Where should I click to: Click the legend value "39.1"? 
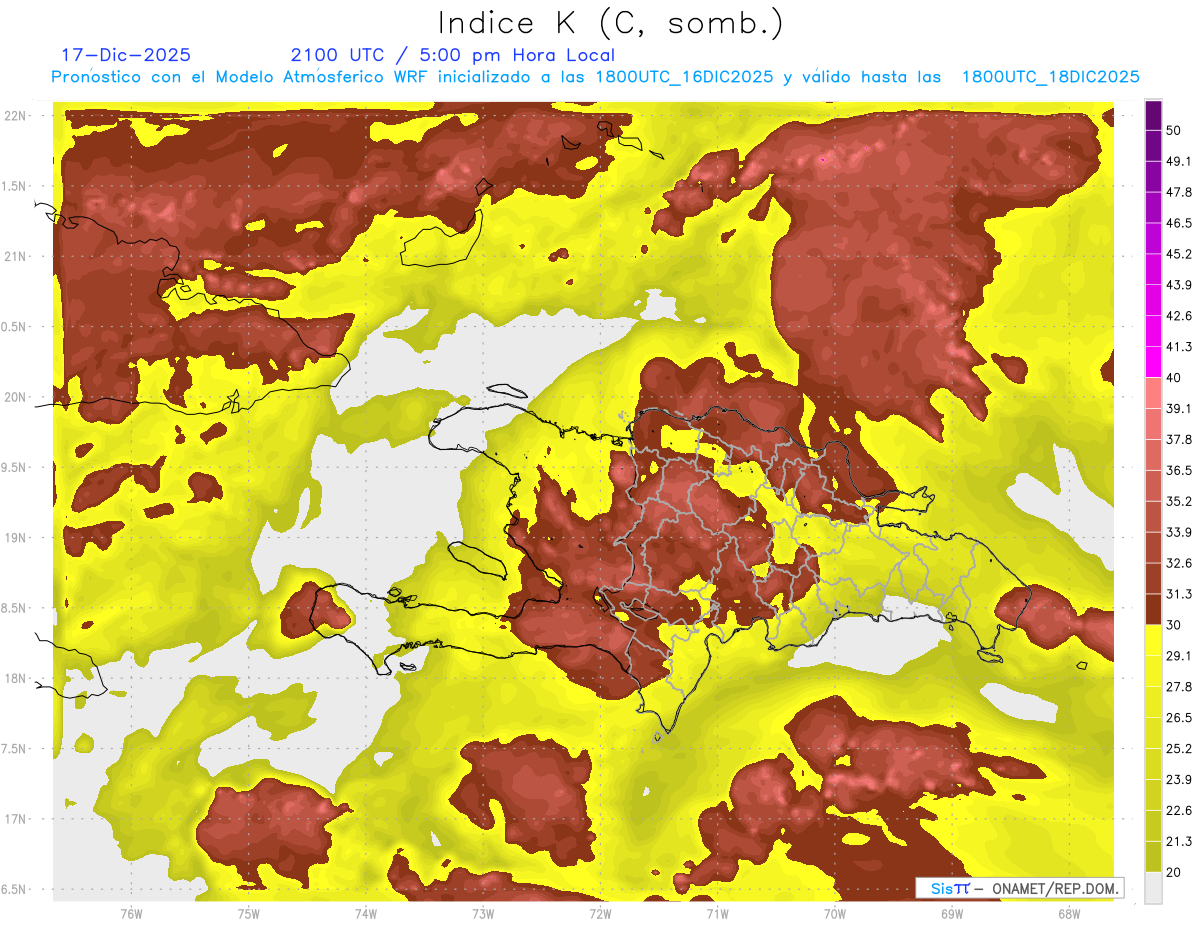pos(1179,408)
